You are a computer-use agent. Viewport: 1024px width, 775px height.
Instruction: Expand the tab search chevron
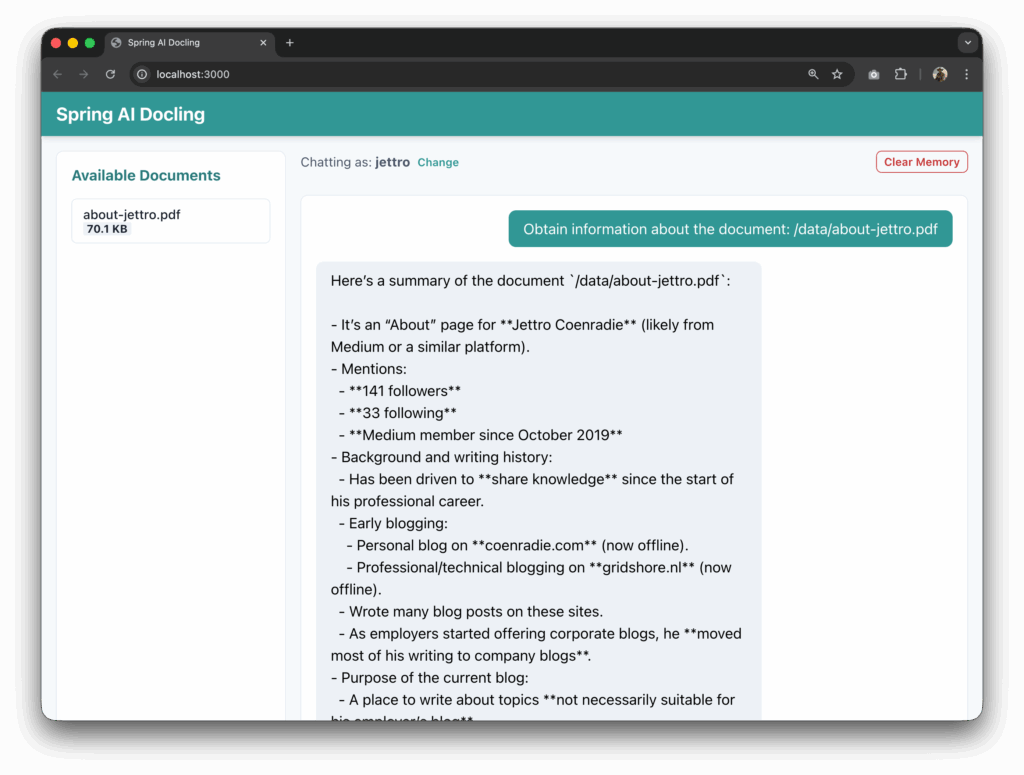point(966,42)
